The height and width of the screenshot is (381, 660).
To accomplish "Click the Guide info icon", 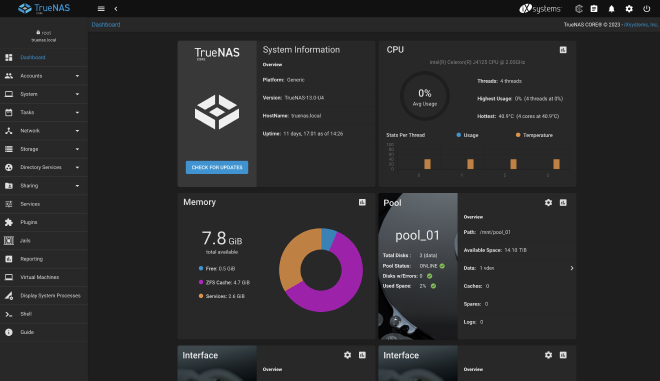I will (x=9, y=332).
